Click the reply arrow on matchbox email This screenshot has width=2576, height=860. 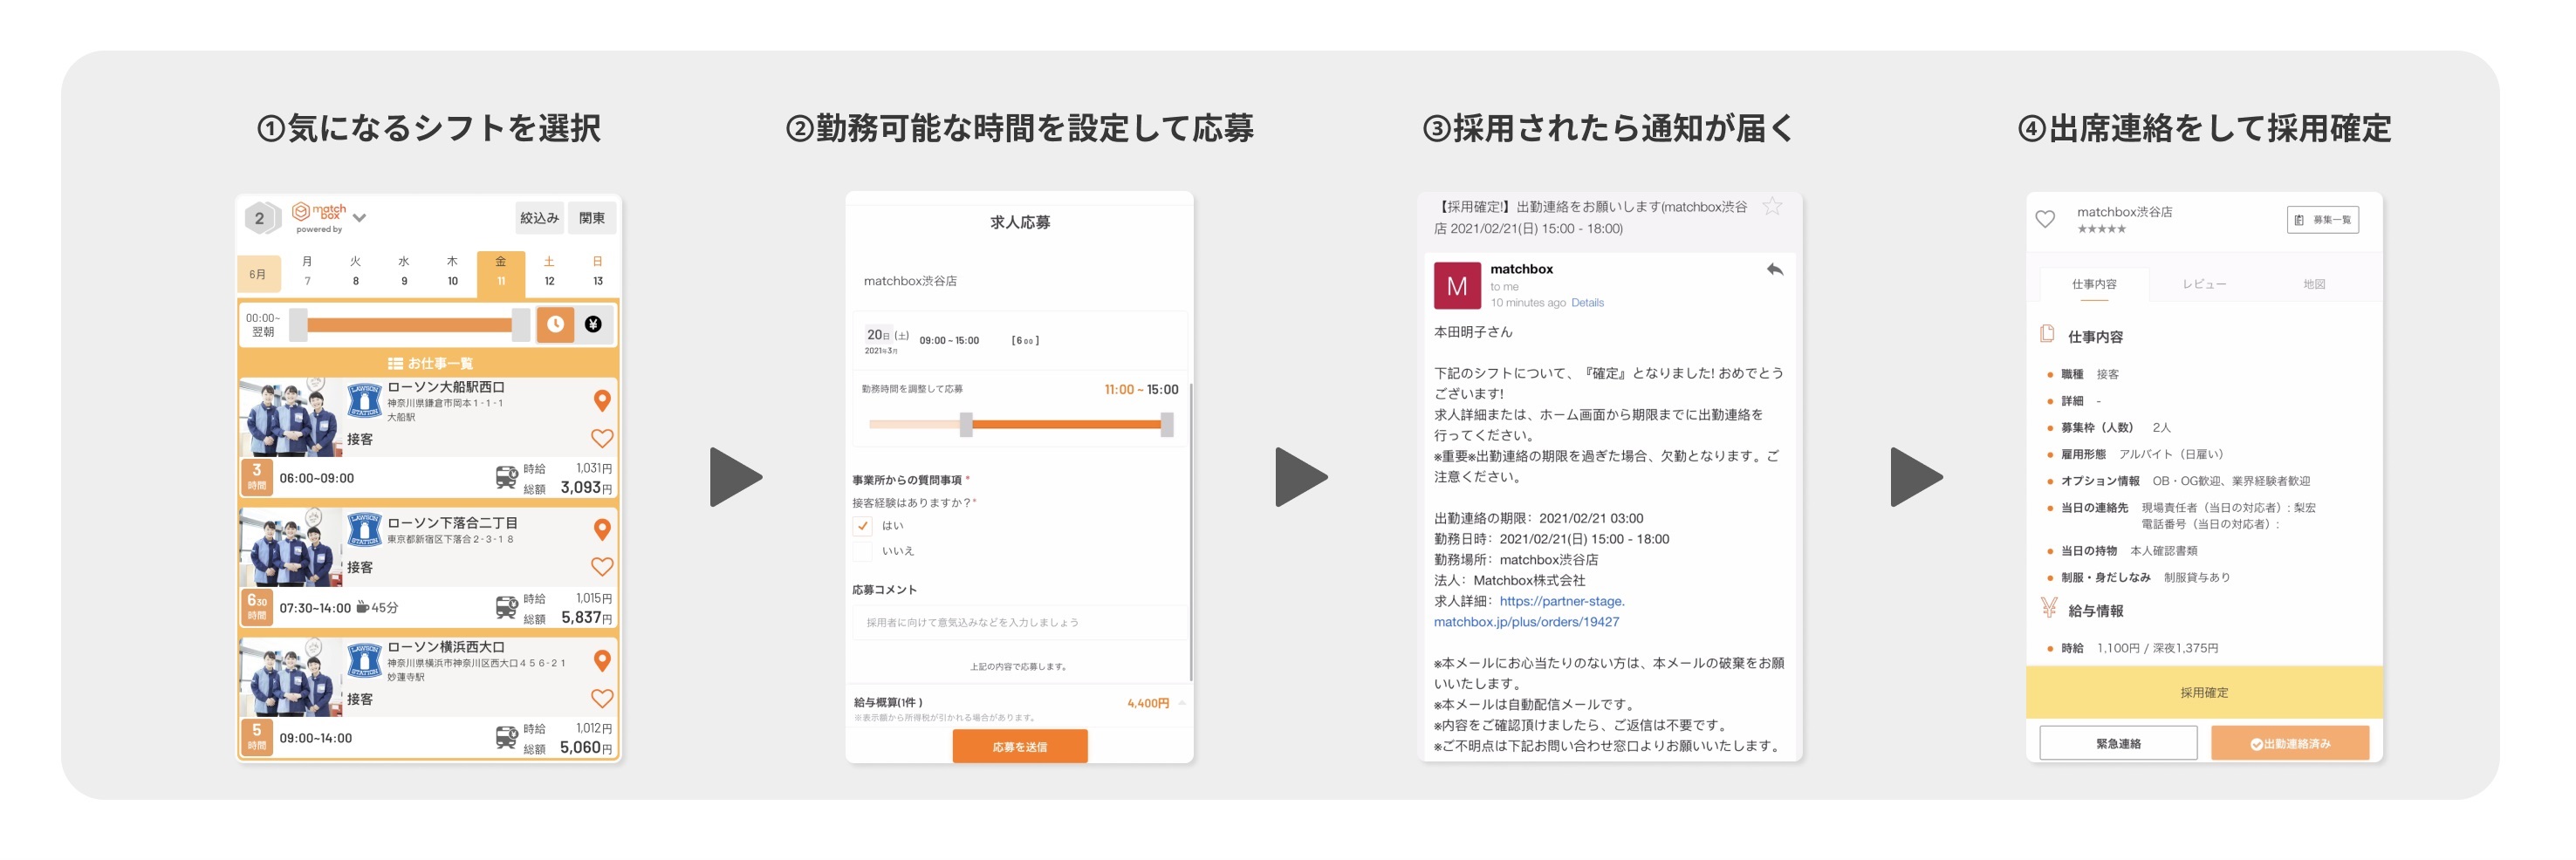(x=1775, y=269)
